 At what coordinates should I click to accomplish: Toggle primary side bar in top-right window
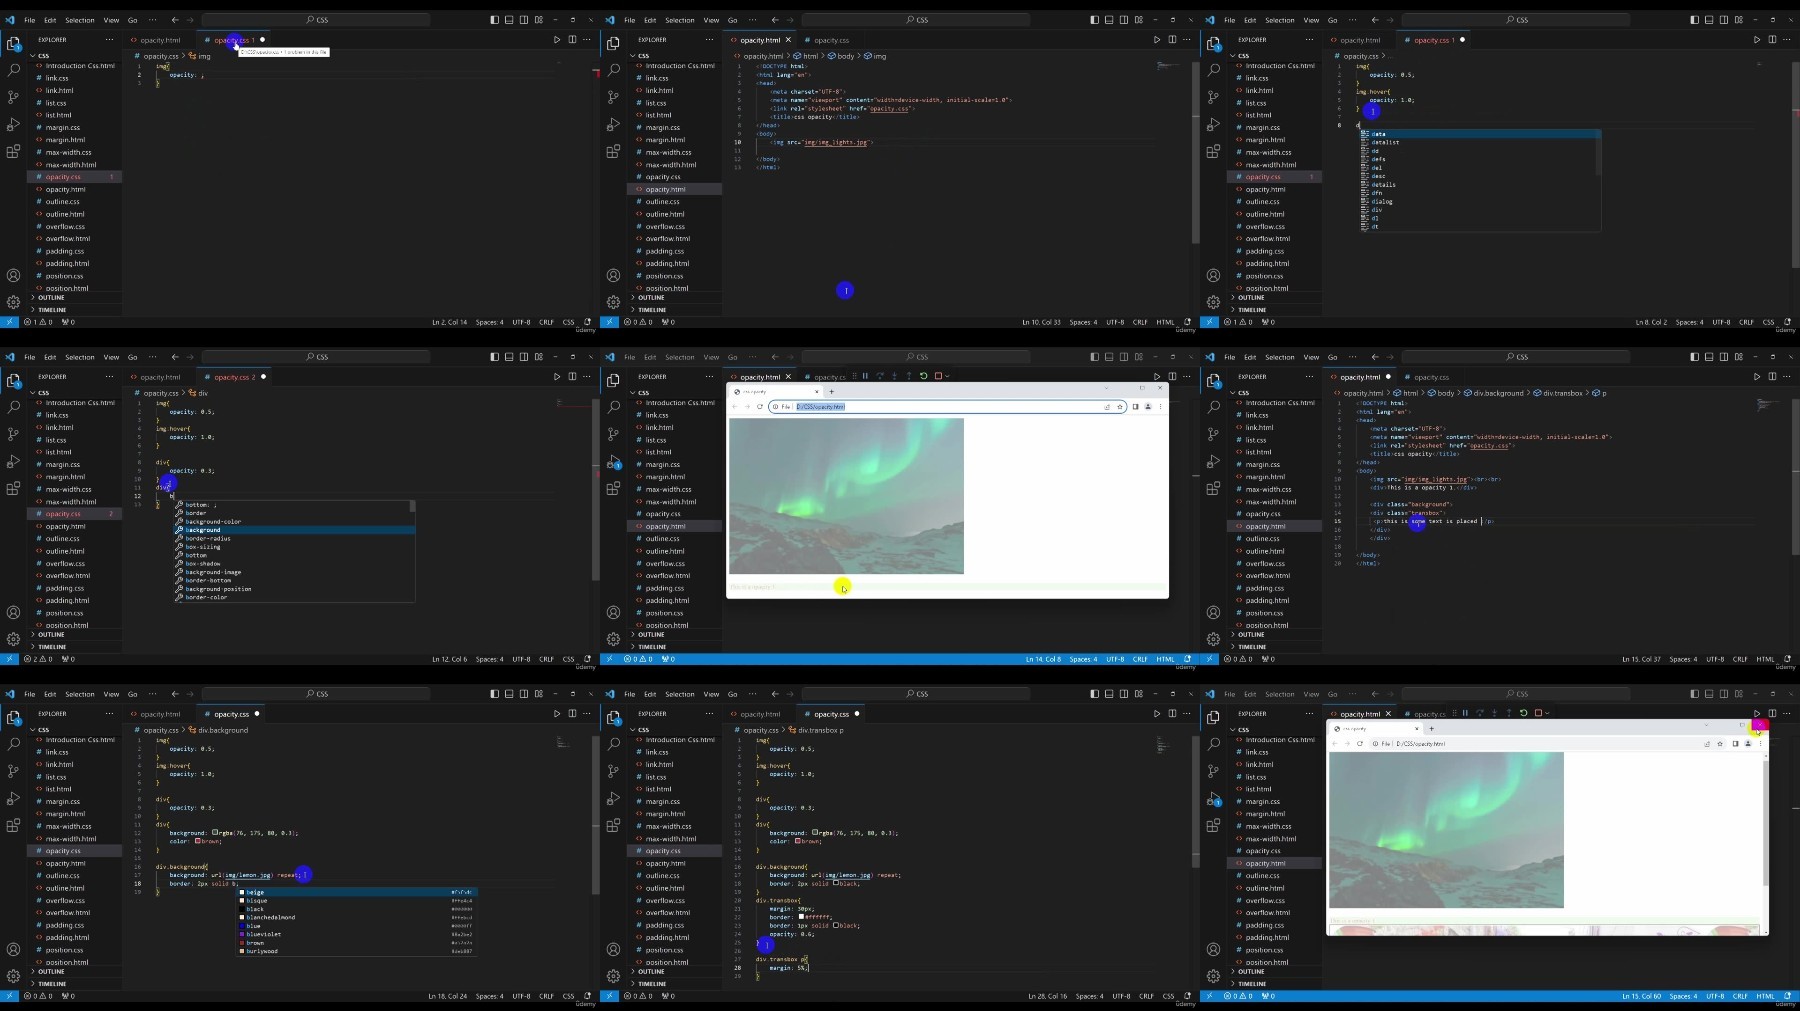click(1694, 20)
